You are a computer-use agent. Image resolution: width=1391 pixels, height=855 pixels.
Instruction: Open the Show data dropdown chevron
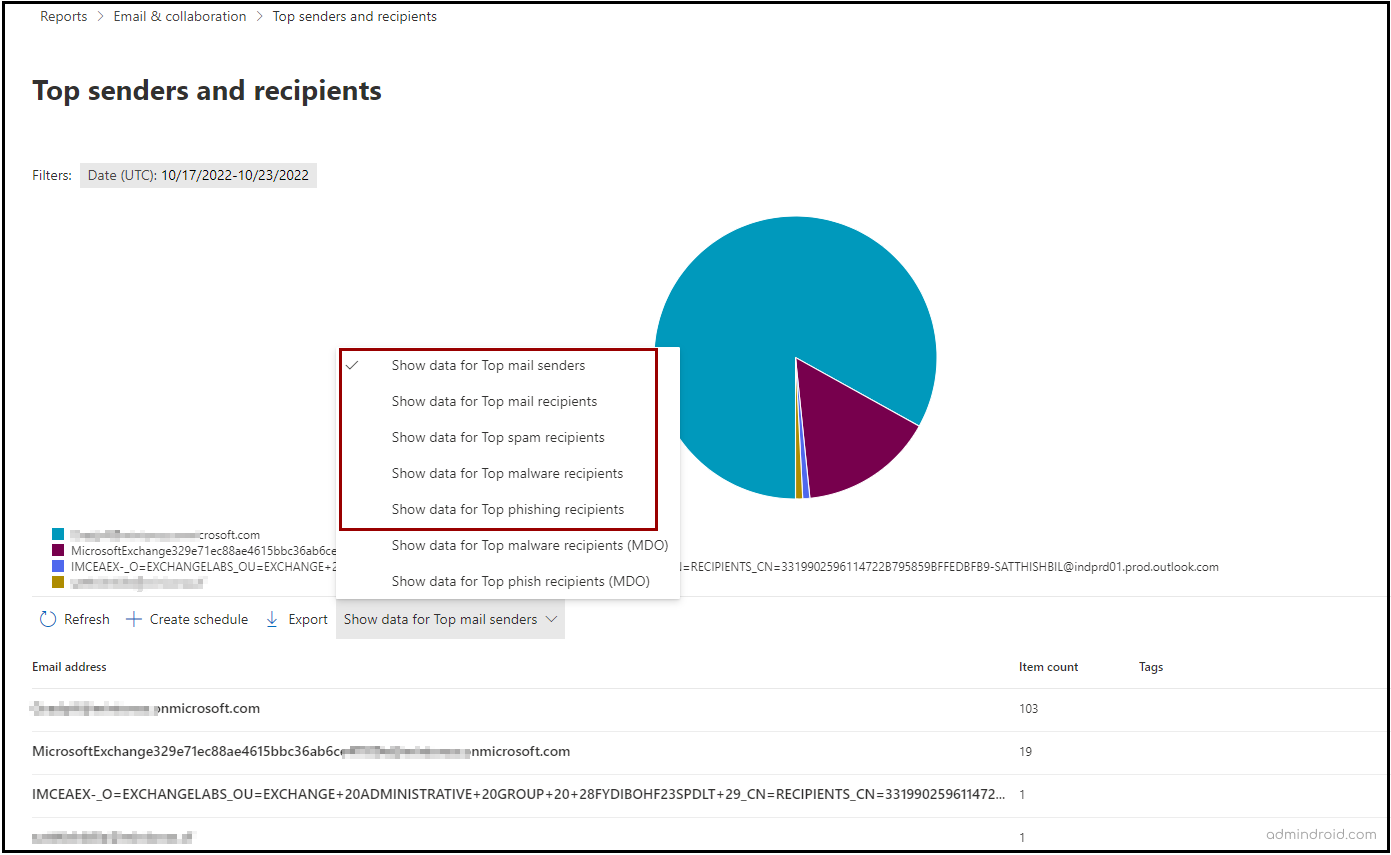(551, 619)
